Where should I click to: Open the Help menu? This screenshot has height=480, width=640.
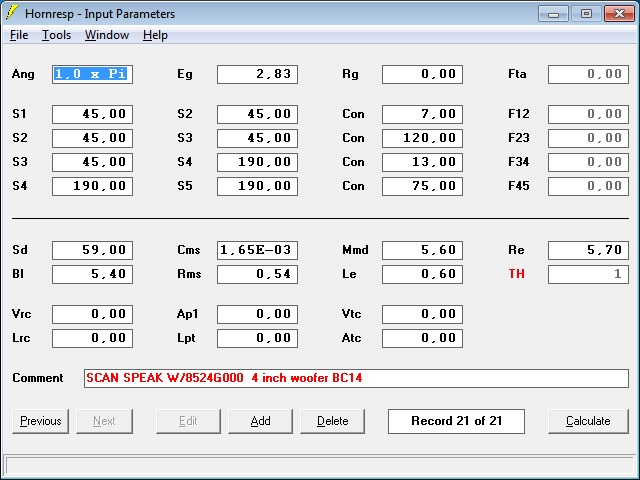[x=156, y=35]
